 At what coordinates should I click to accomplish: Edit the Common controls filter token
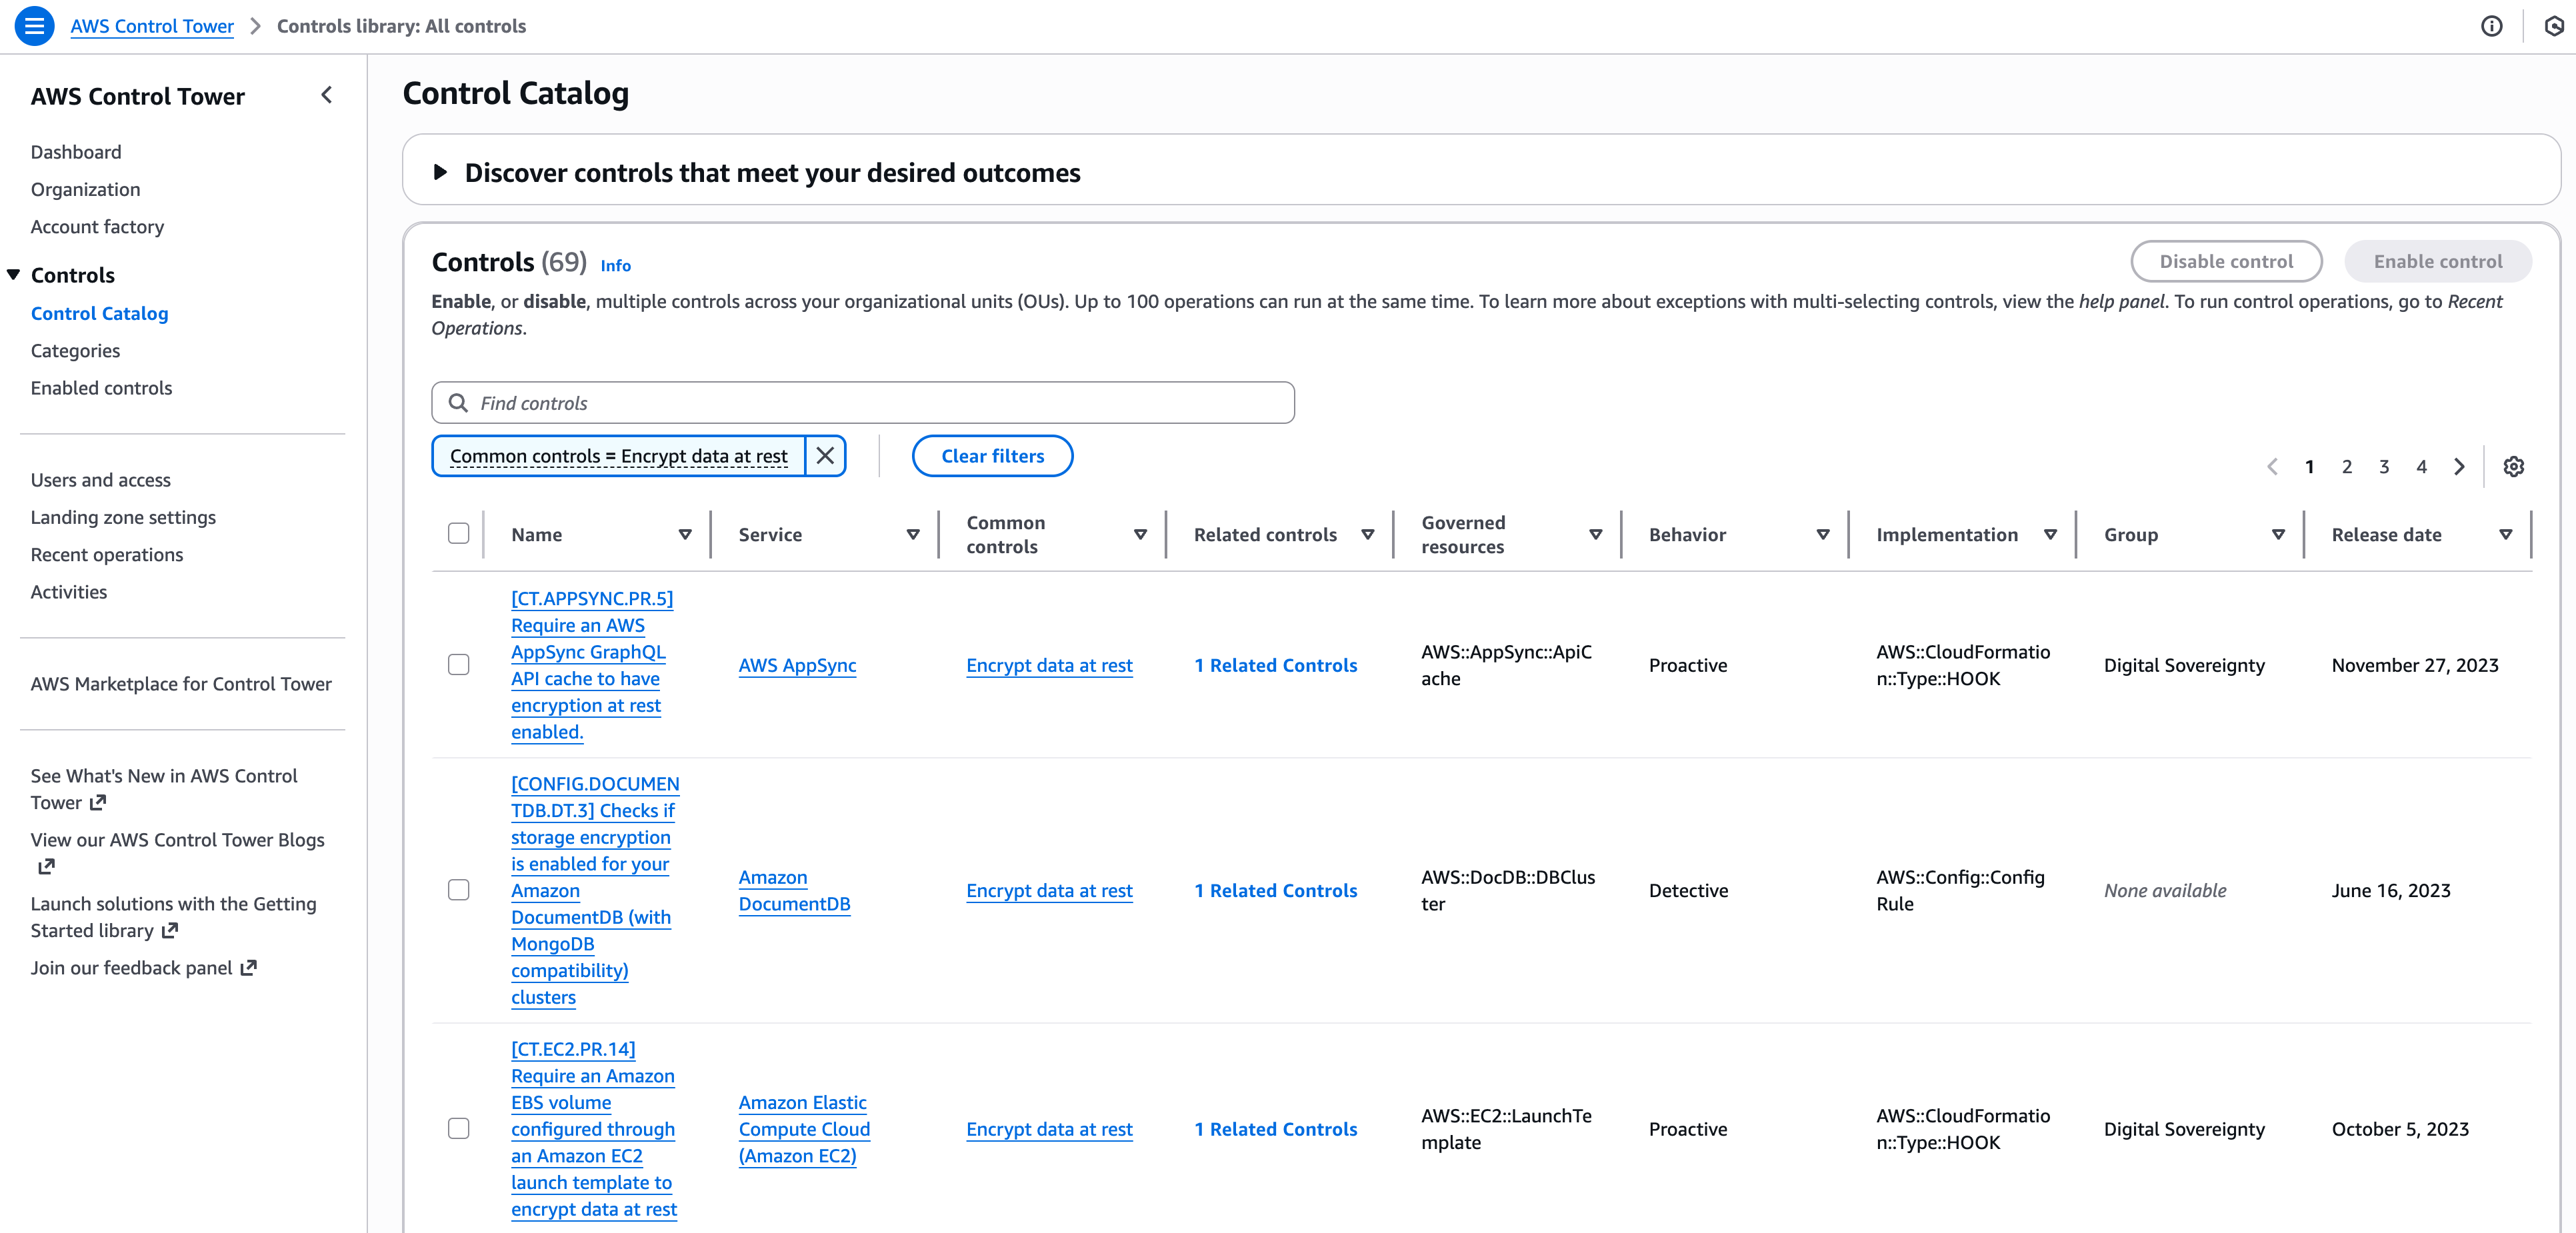point(618,456)
